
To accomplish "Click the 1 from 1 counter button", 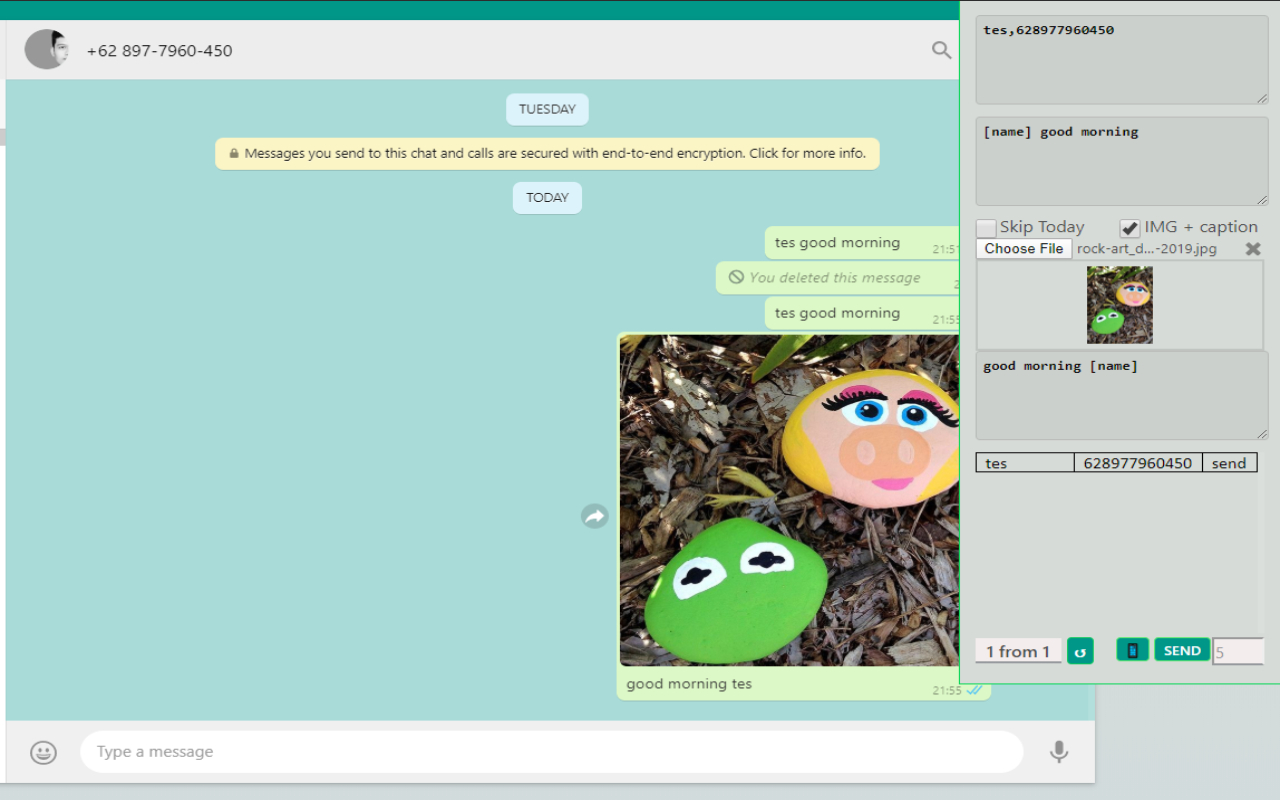I will [1017, 650].
